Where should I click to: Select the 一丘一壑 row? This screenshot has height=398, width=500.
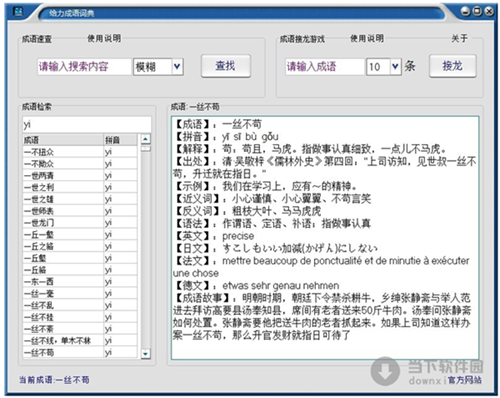80,235
